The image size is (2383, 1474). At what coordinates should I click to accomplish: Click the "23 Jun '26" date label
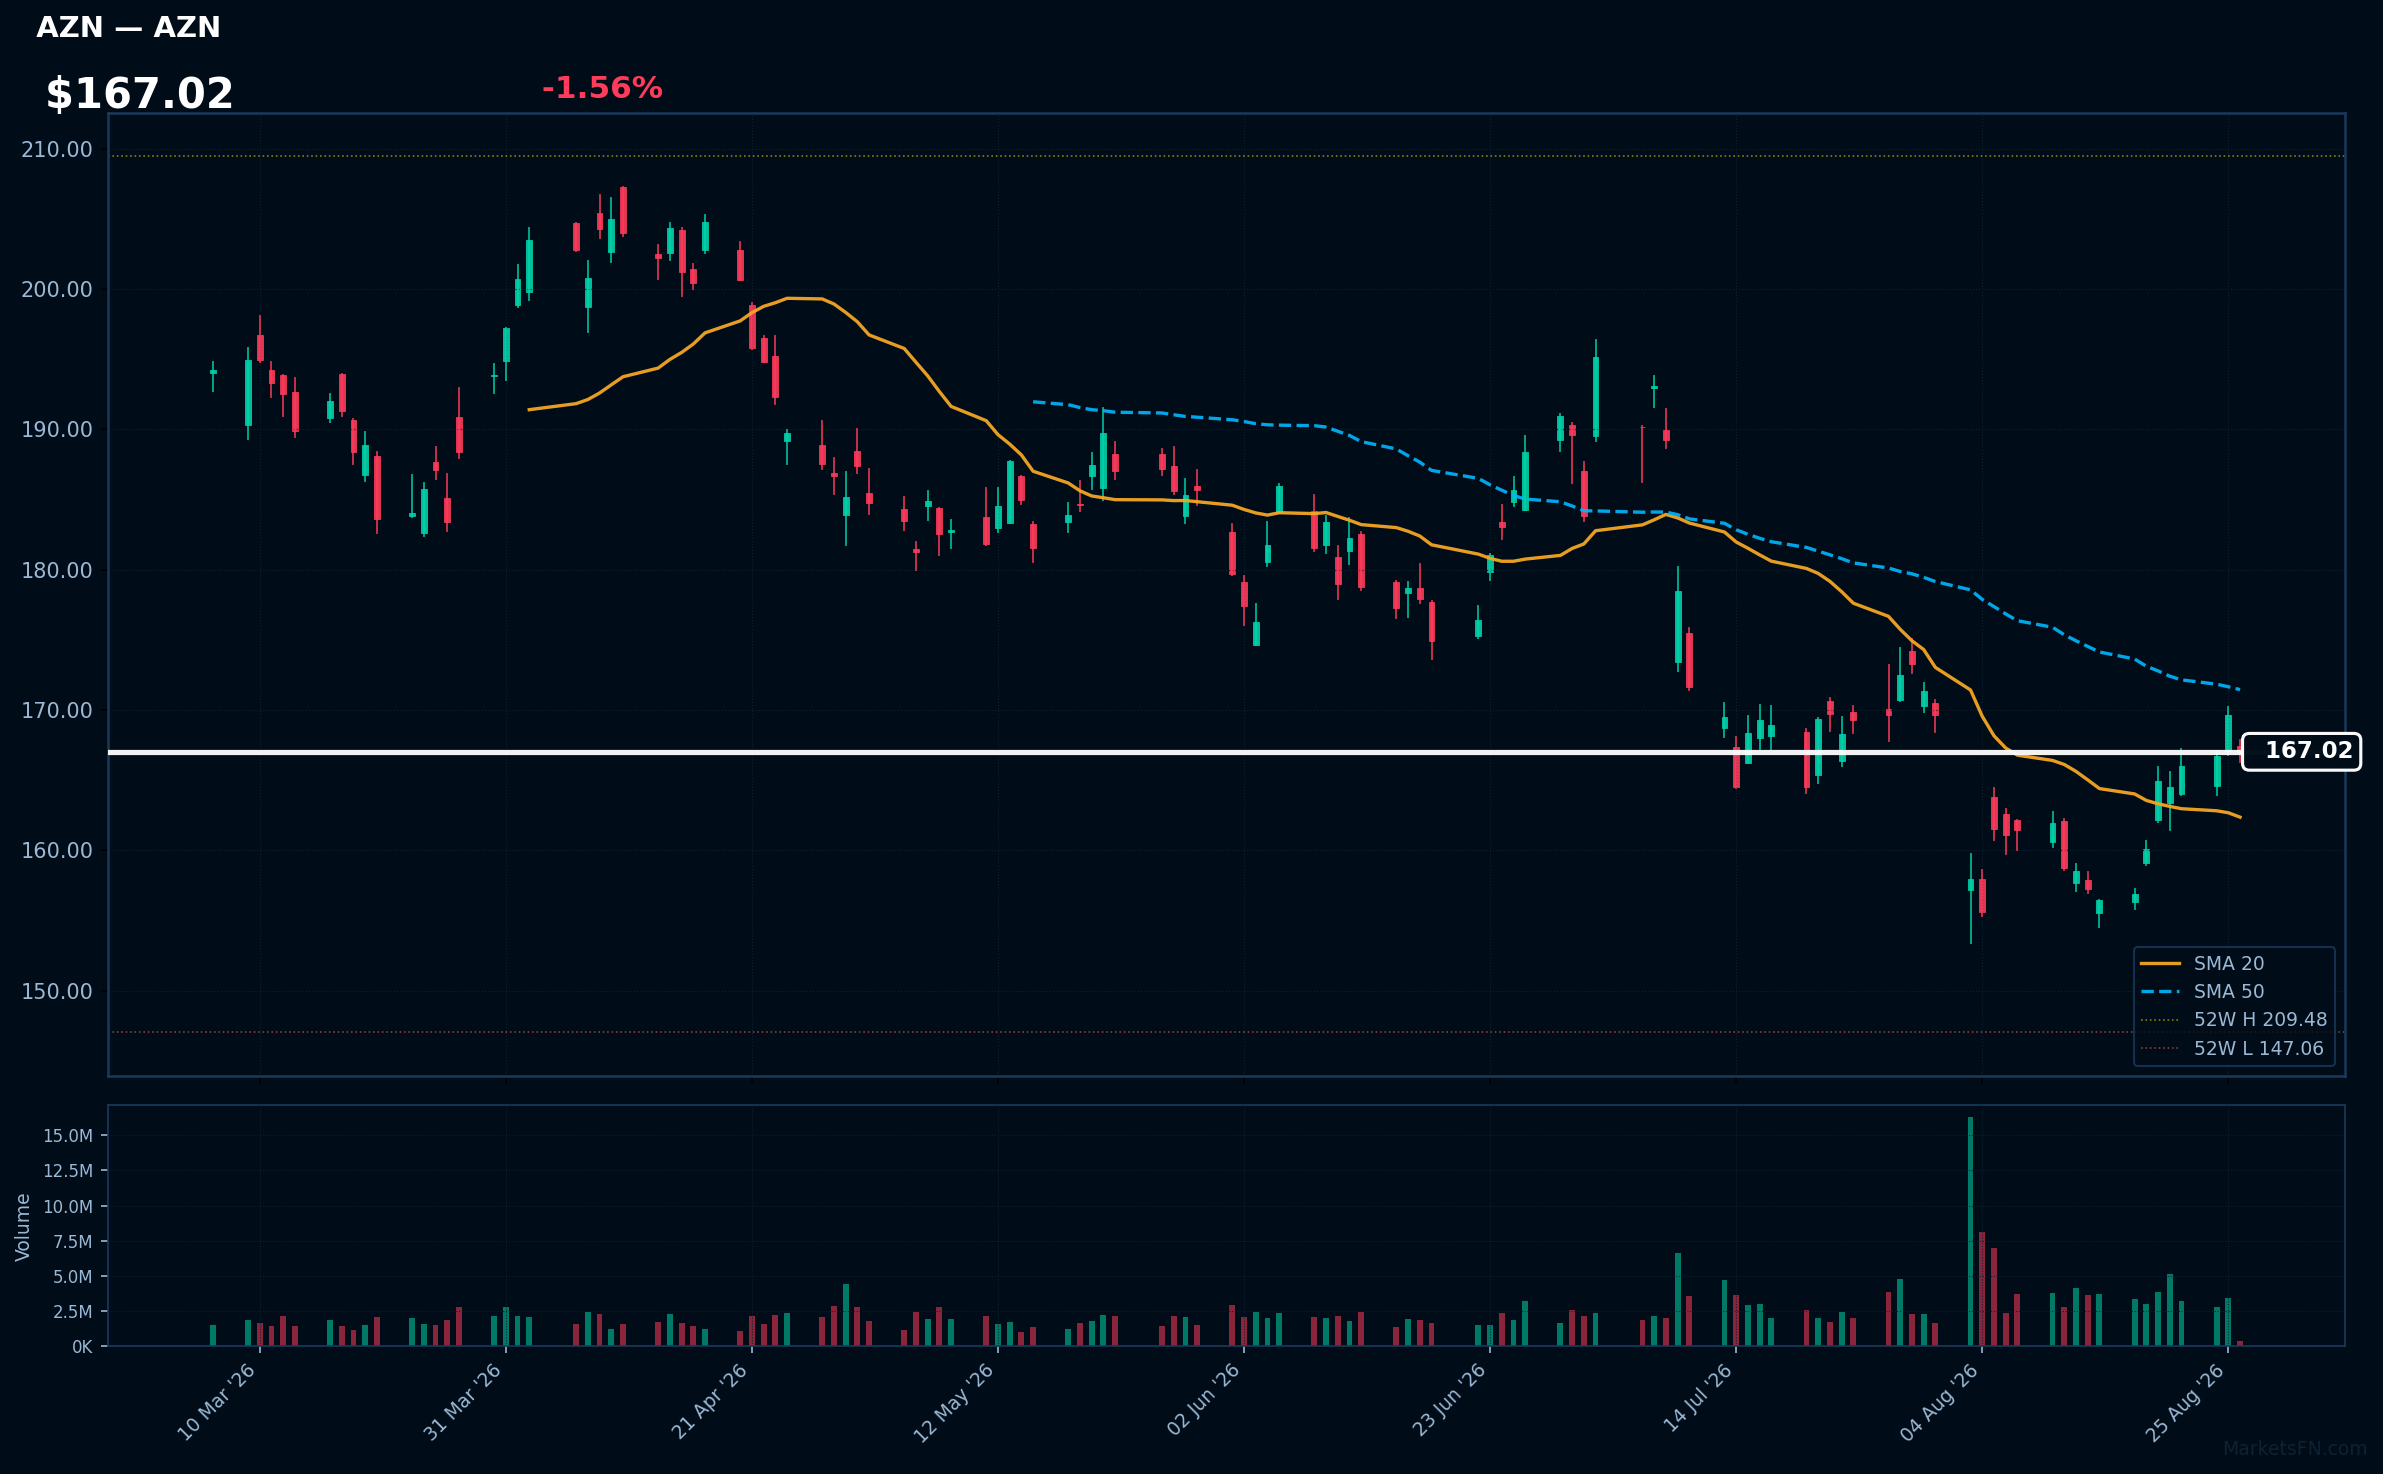[1448, 1400]
